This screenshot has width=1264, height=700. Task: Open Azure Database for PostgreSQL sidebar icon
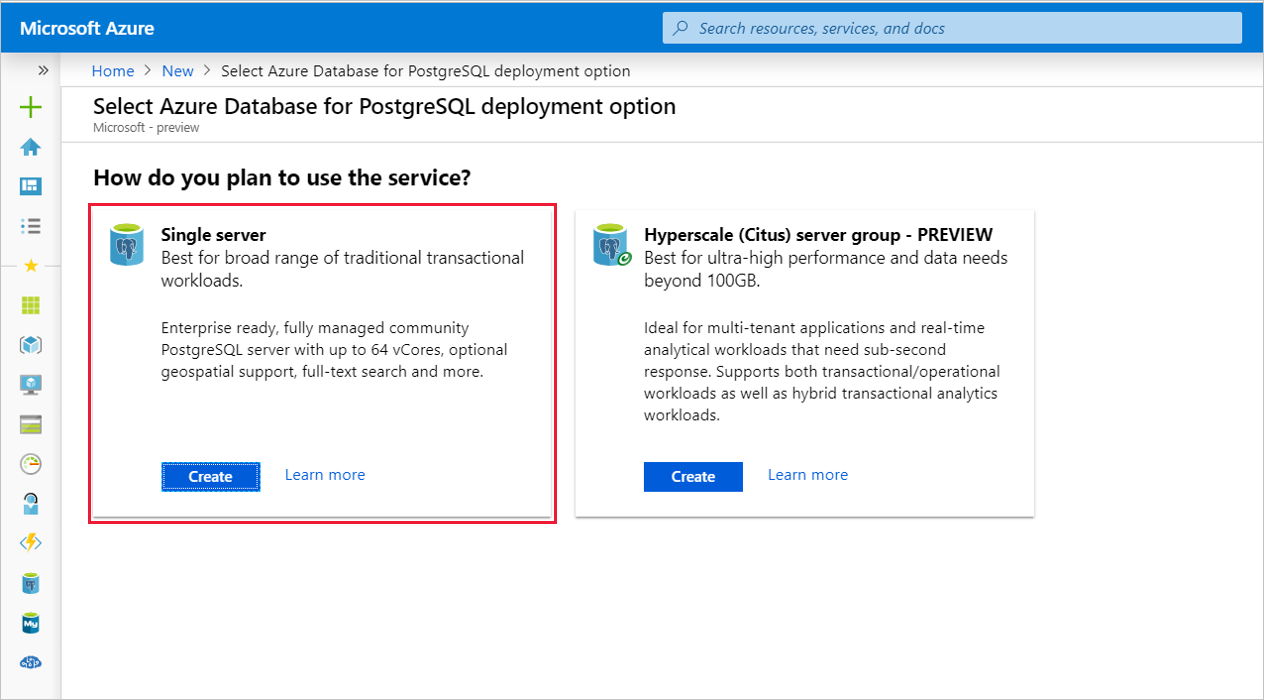(x=31, y=583)
